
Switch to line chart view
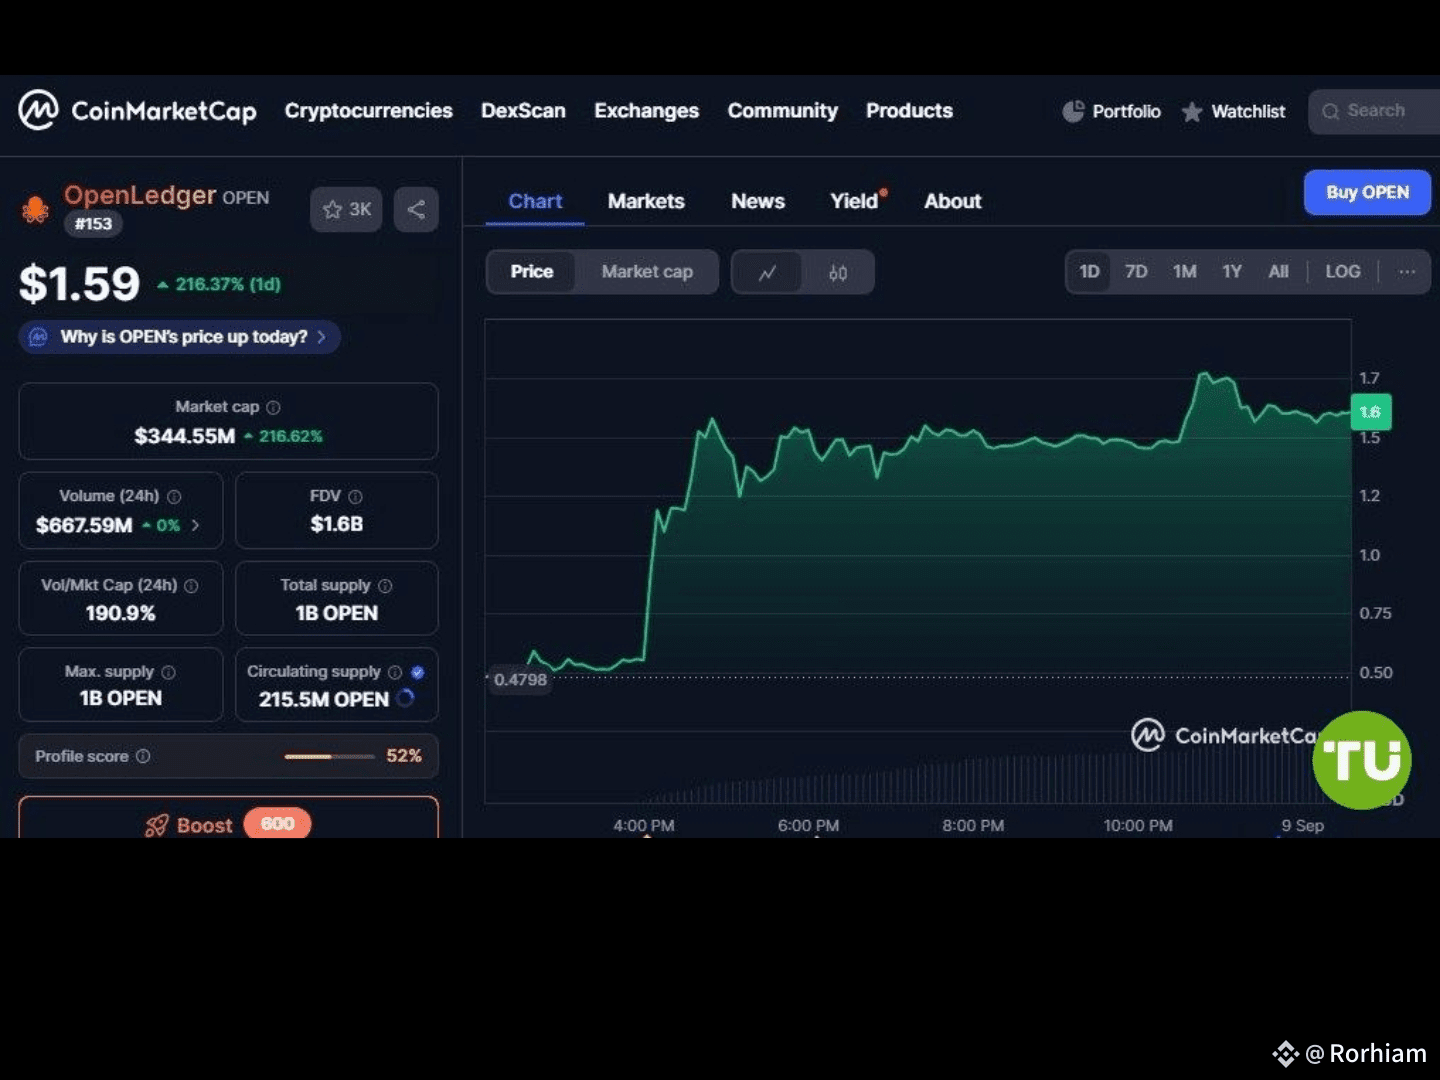coord(767,272)
